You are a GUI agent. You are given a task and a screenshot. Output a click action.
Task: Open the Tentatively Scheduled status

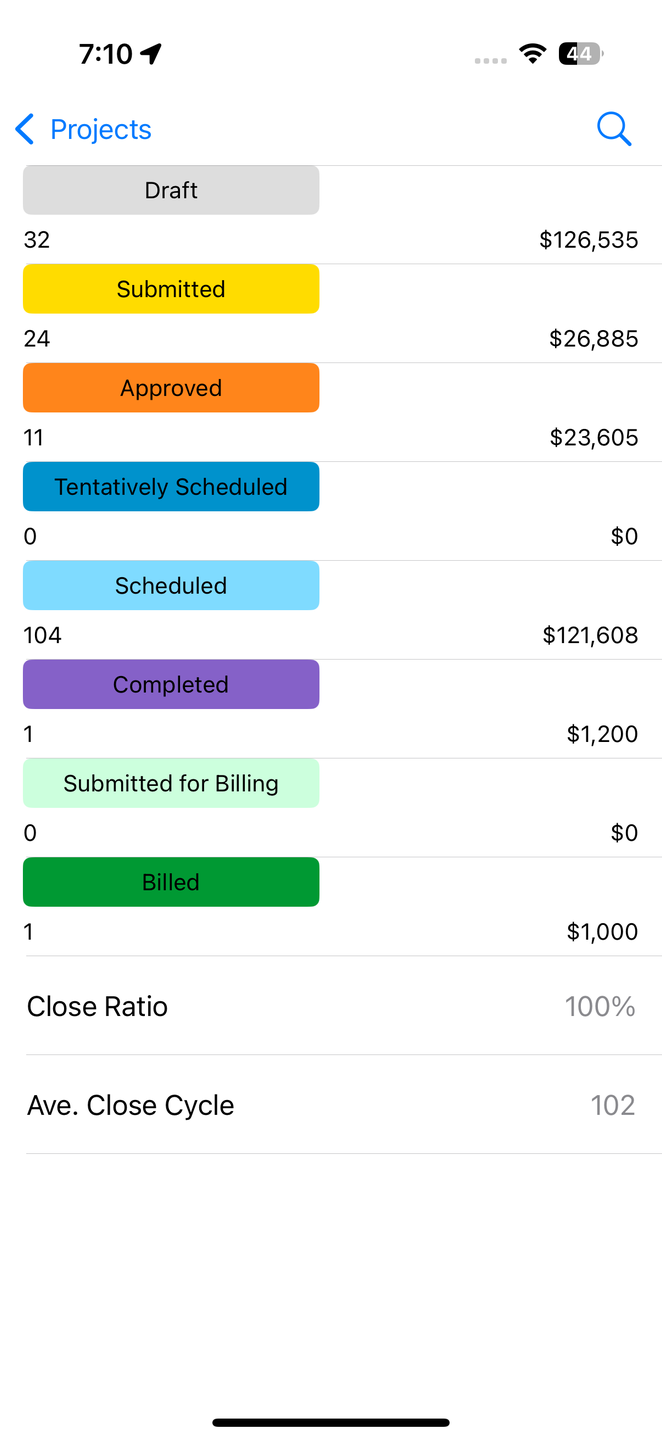(x=171, y=487)
